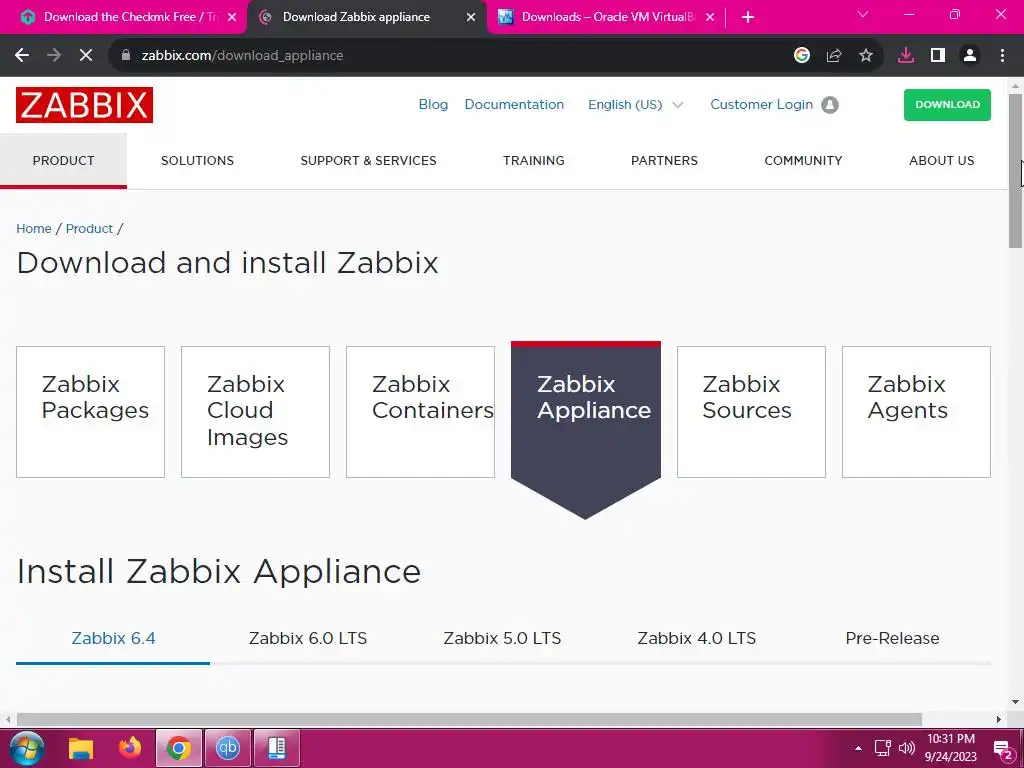Open Chrome three-dot menu
This screenshot has width=1024, height=768.
[1002, 56]
